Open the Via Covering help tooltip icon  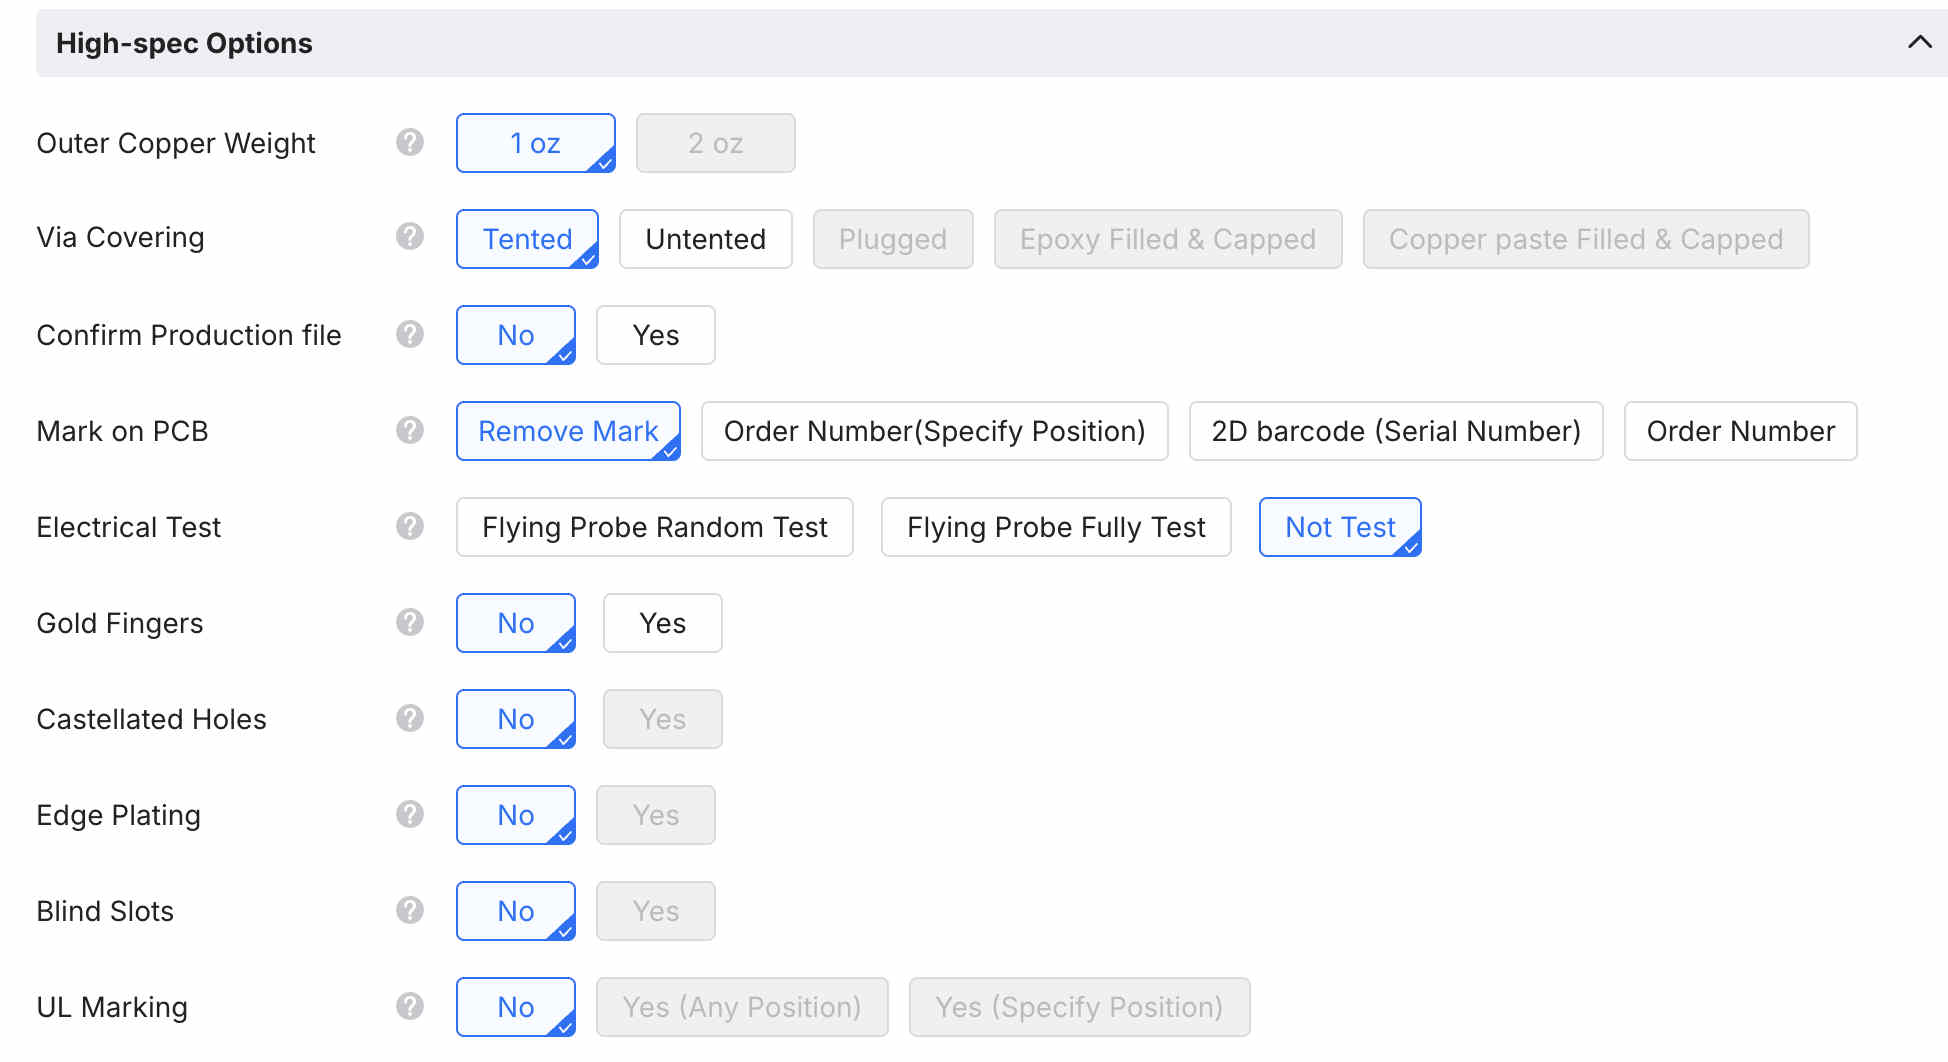click(410, 237)
